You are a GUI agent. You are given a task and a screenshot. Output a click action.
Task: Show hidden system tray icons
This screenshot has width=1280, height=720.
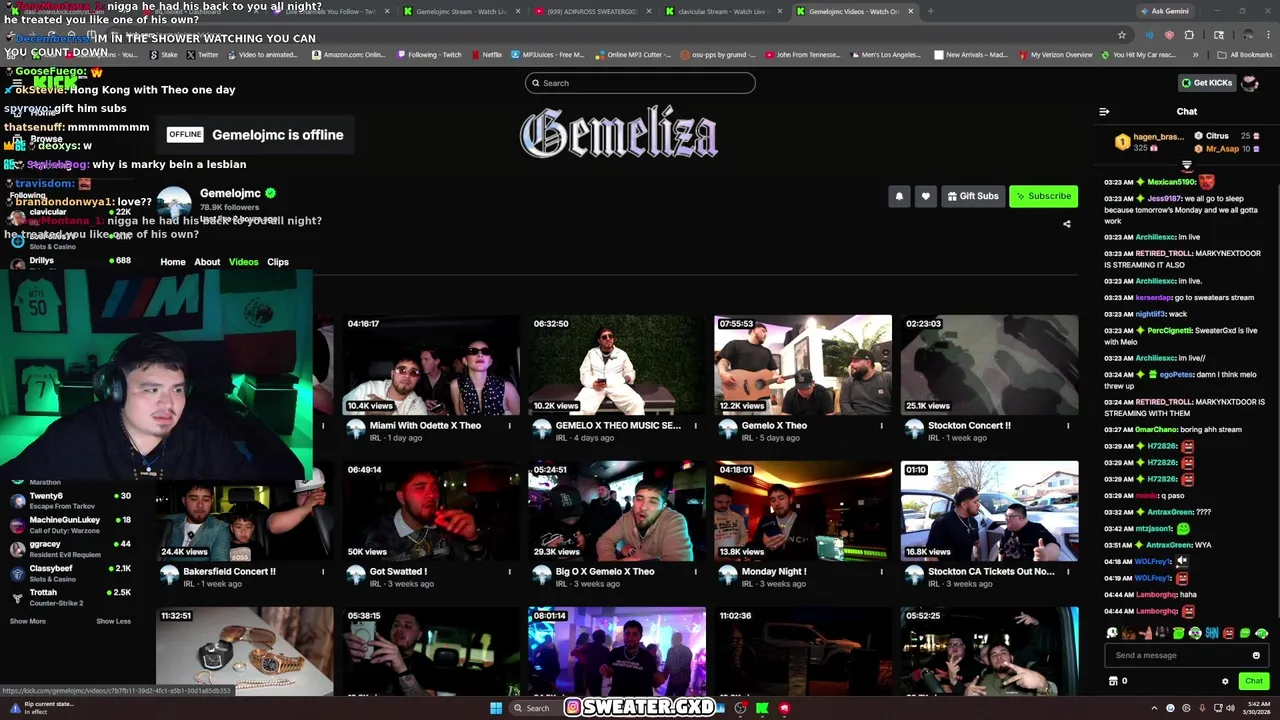(1153, 708)
